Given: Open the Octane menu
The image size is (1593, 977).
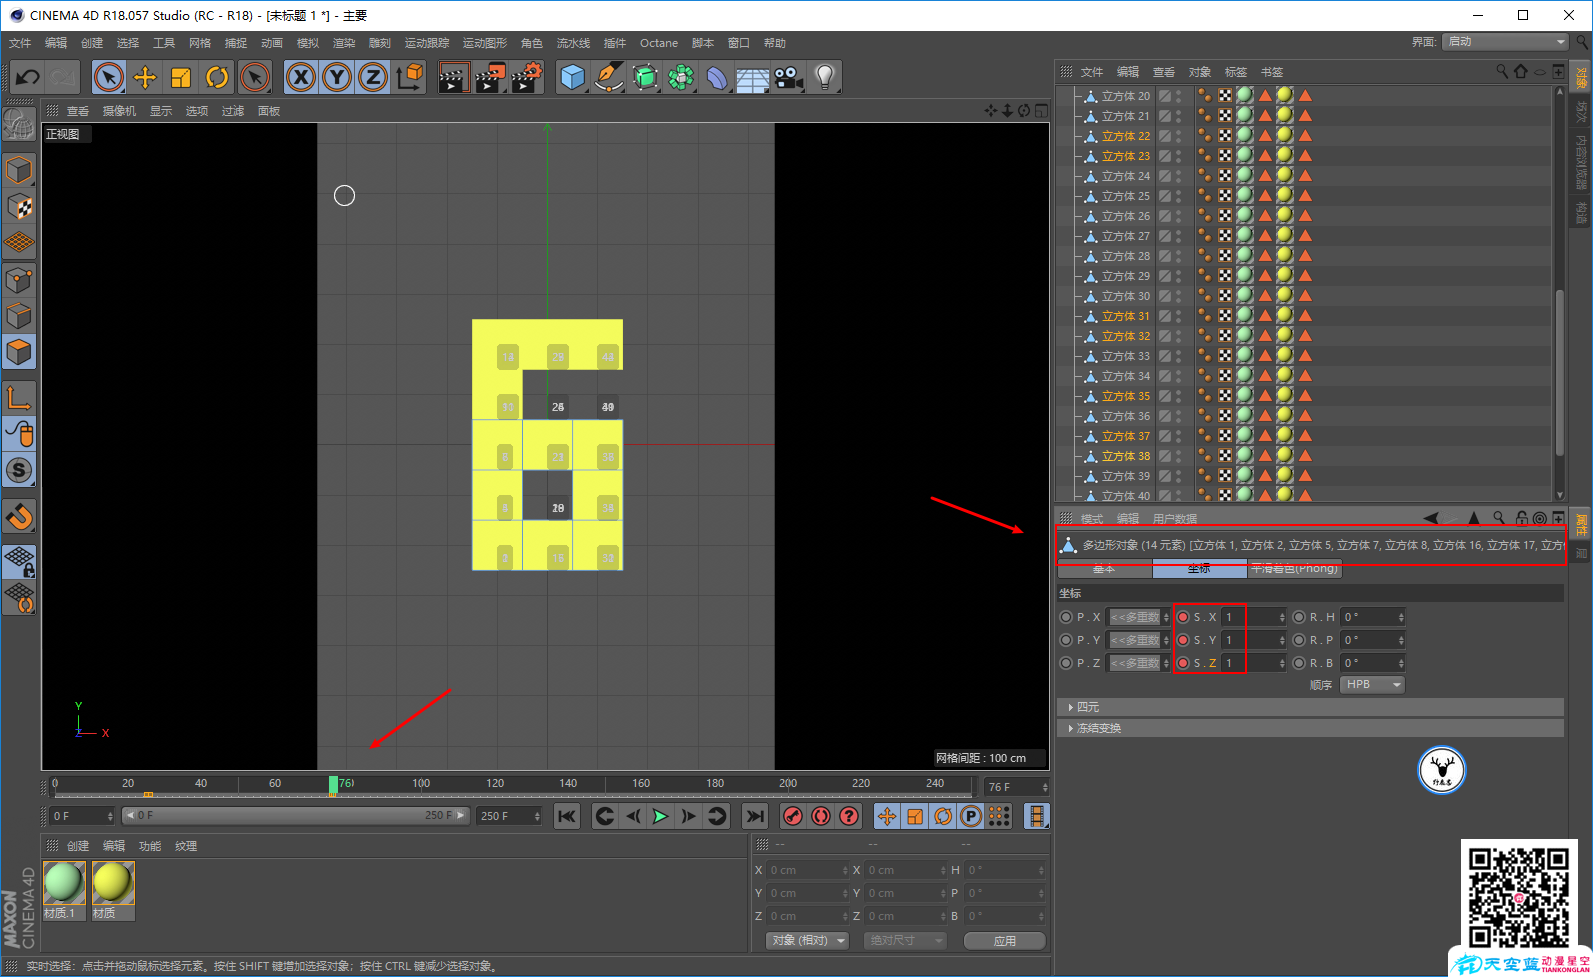Looking at the screenshot, I should coord(659,43).
